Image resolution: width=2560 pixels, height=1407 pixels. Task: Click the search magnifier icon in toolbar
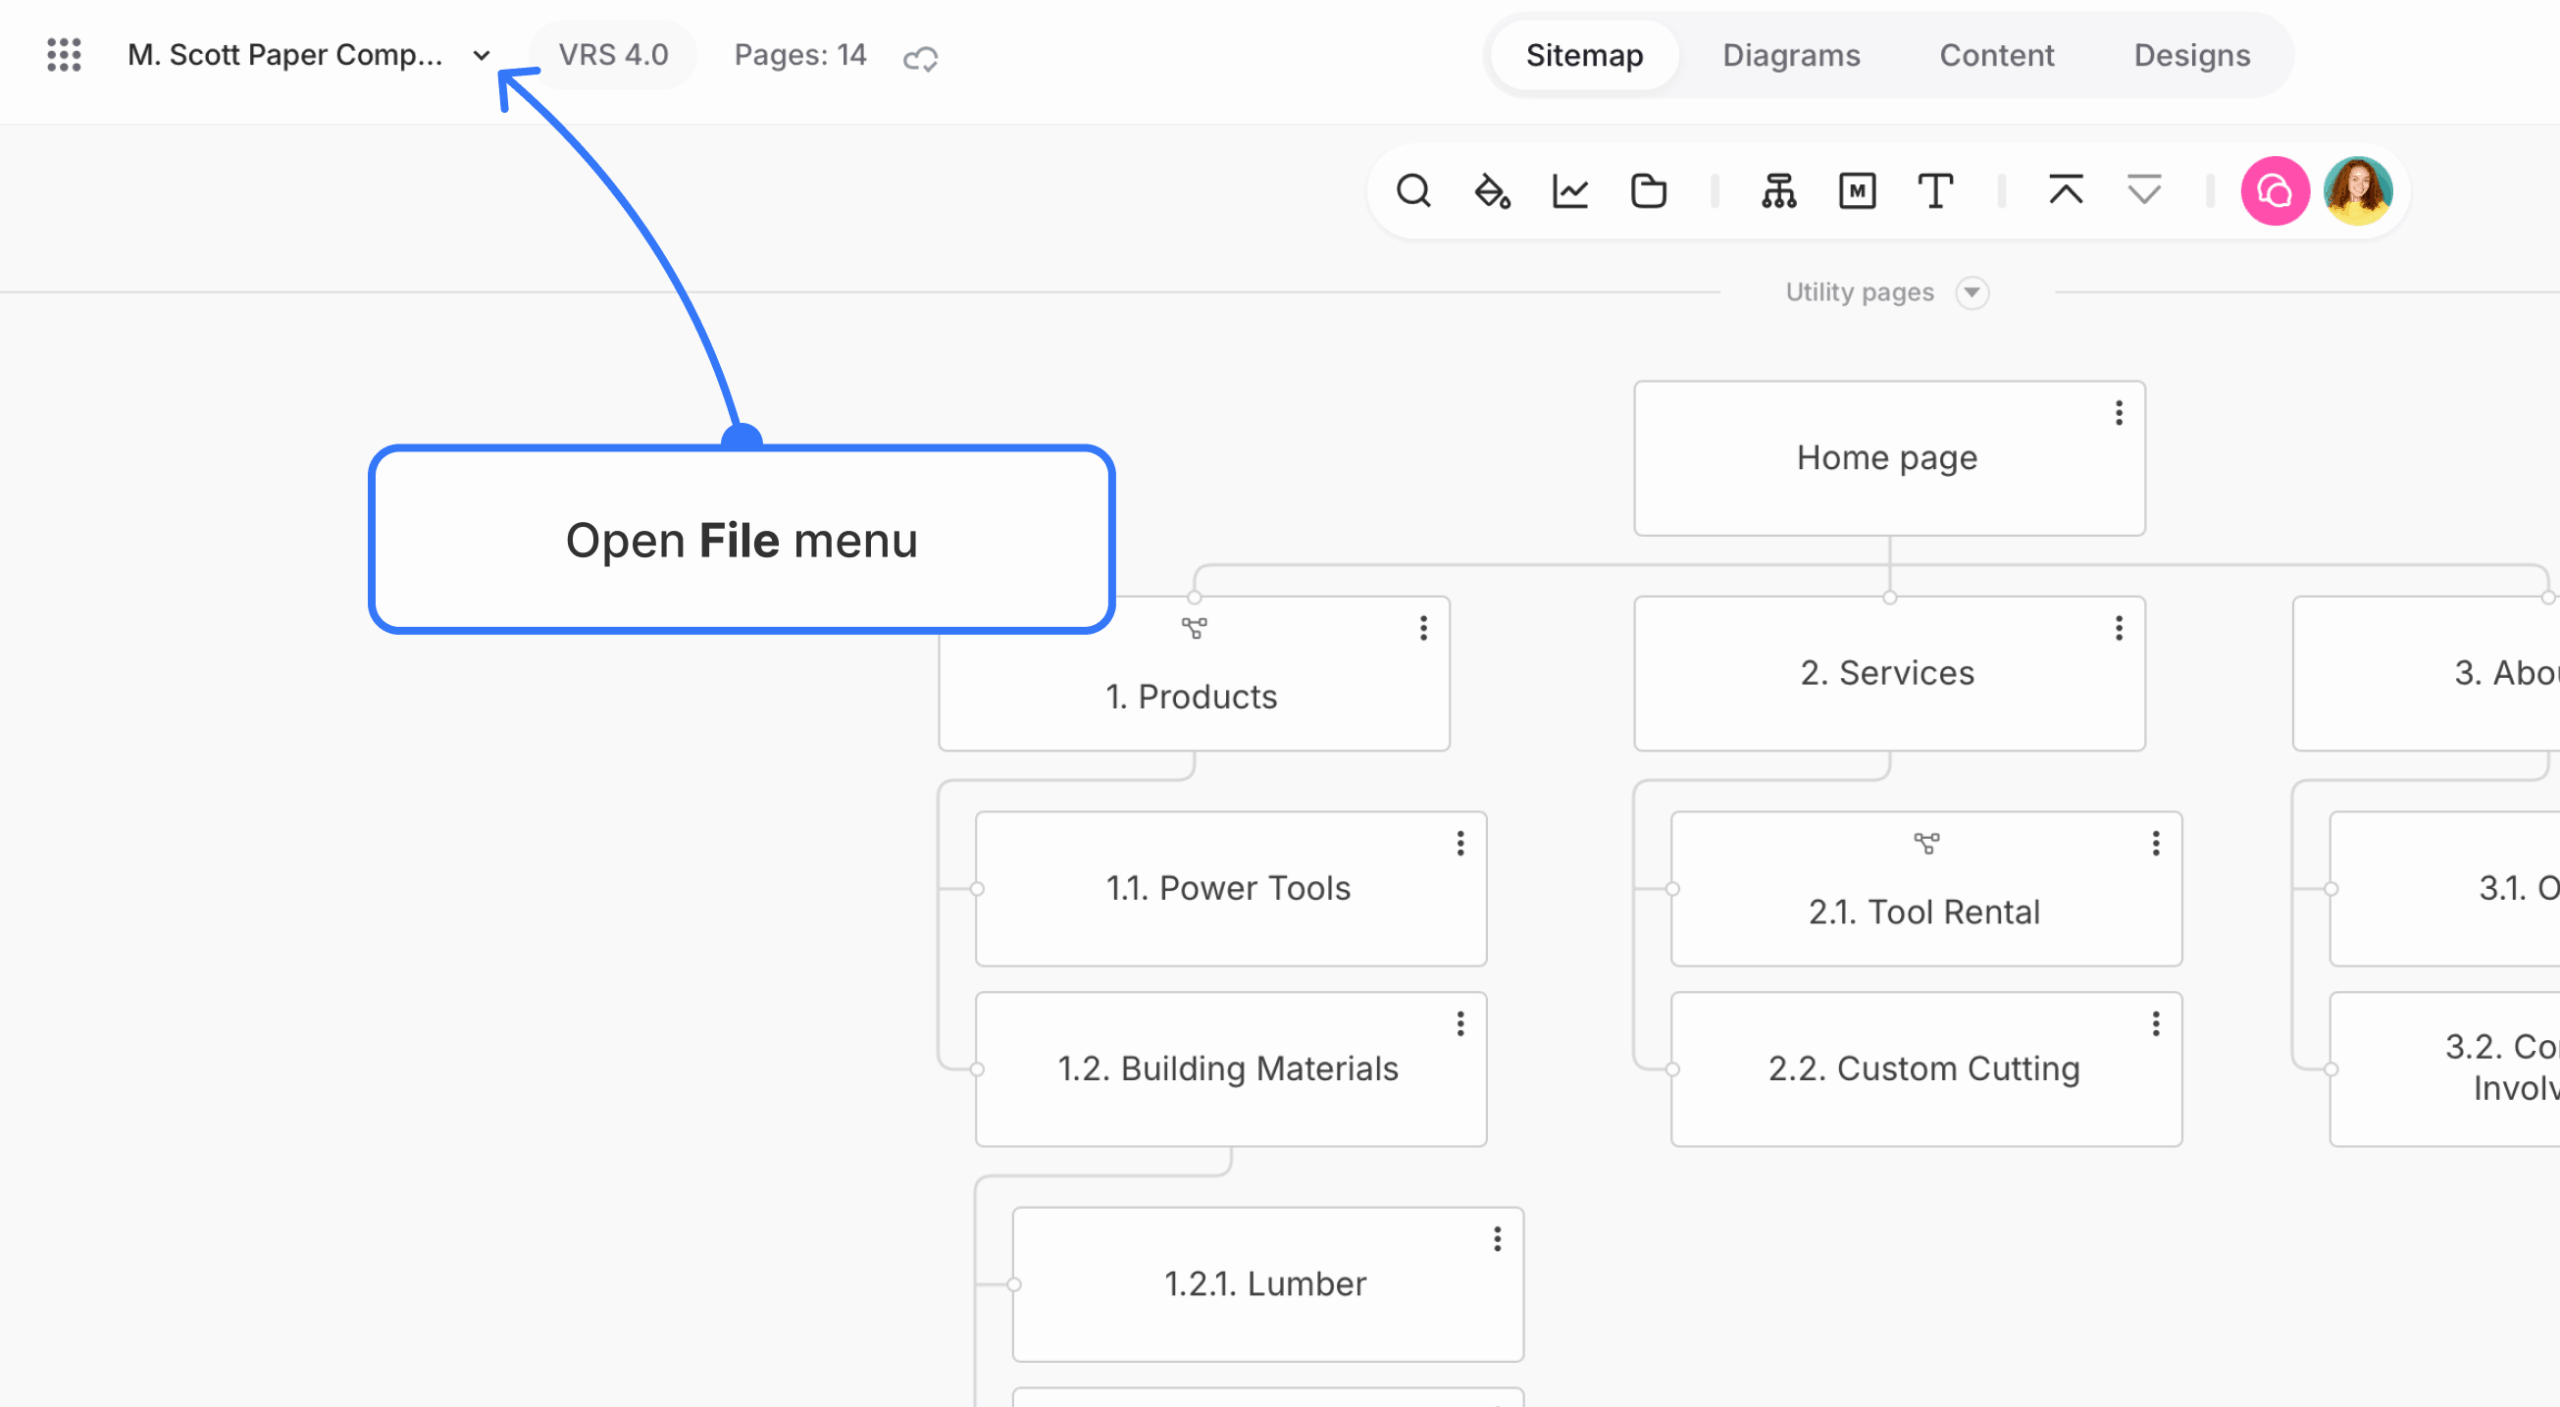[1413, 190]
